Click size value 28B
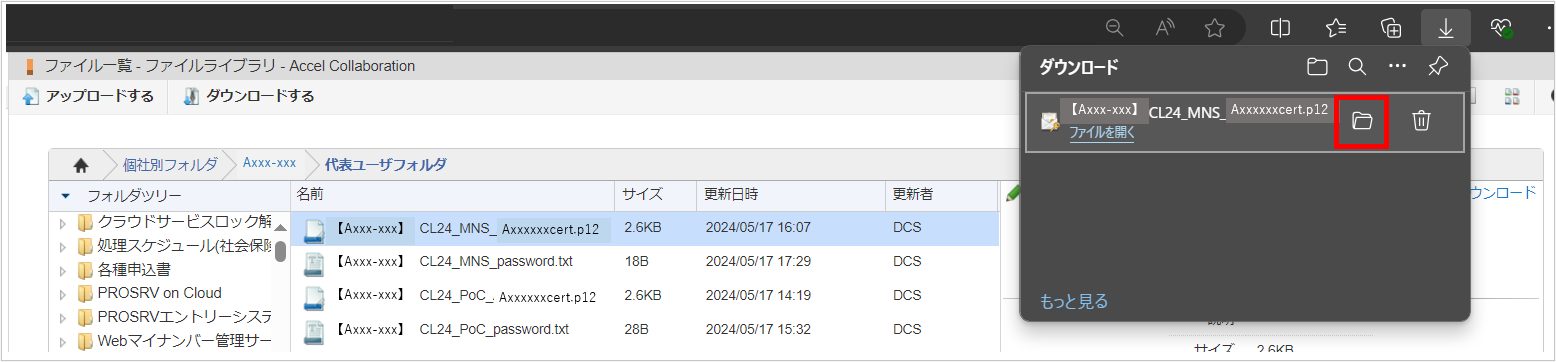This screenshot has width=1556, height=362. [636, 329]
